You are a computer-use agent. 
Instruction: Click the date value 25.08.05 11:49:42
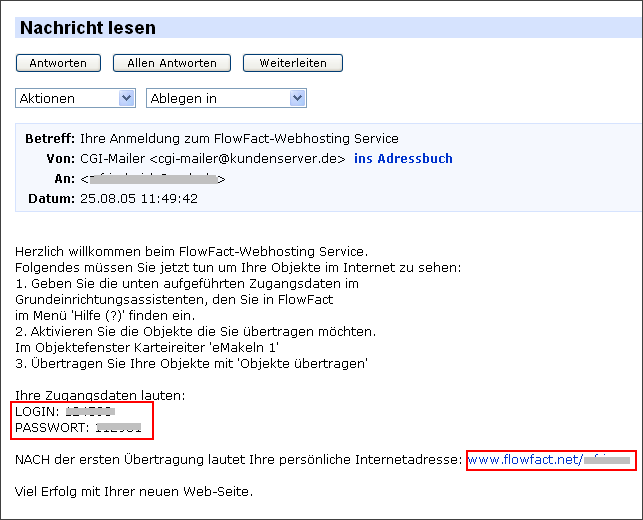point(139,199)
